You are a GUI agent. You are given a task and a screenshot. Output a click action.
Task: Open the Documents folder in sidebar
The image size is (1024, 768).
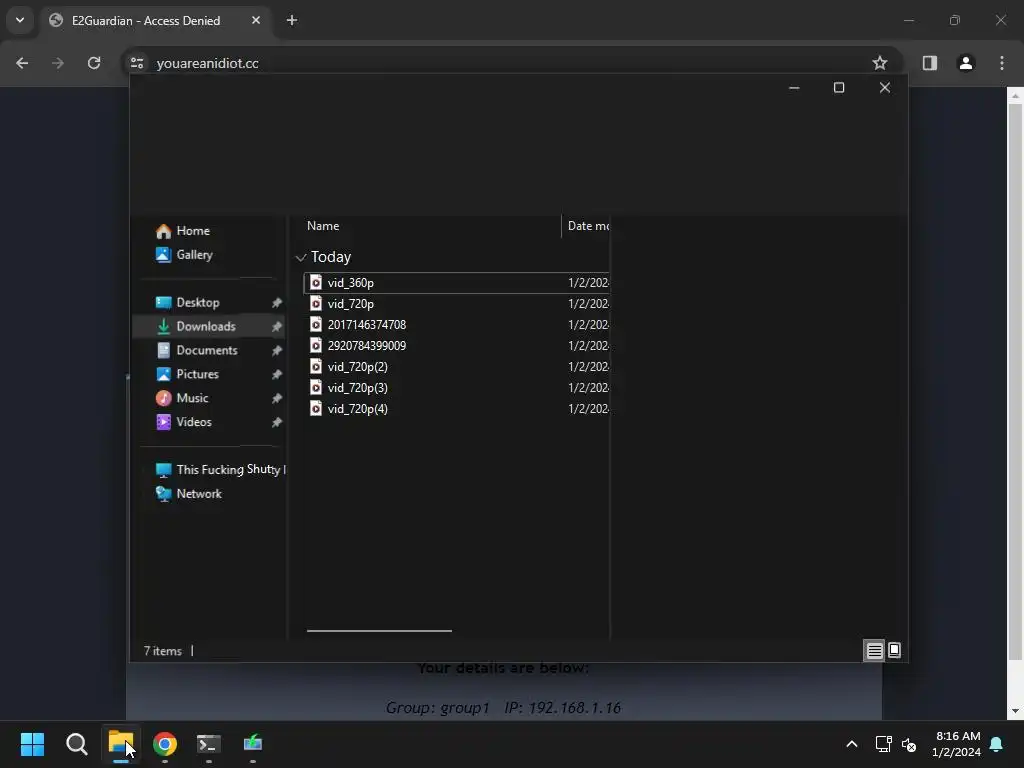197,350
